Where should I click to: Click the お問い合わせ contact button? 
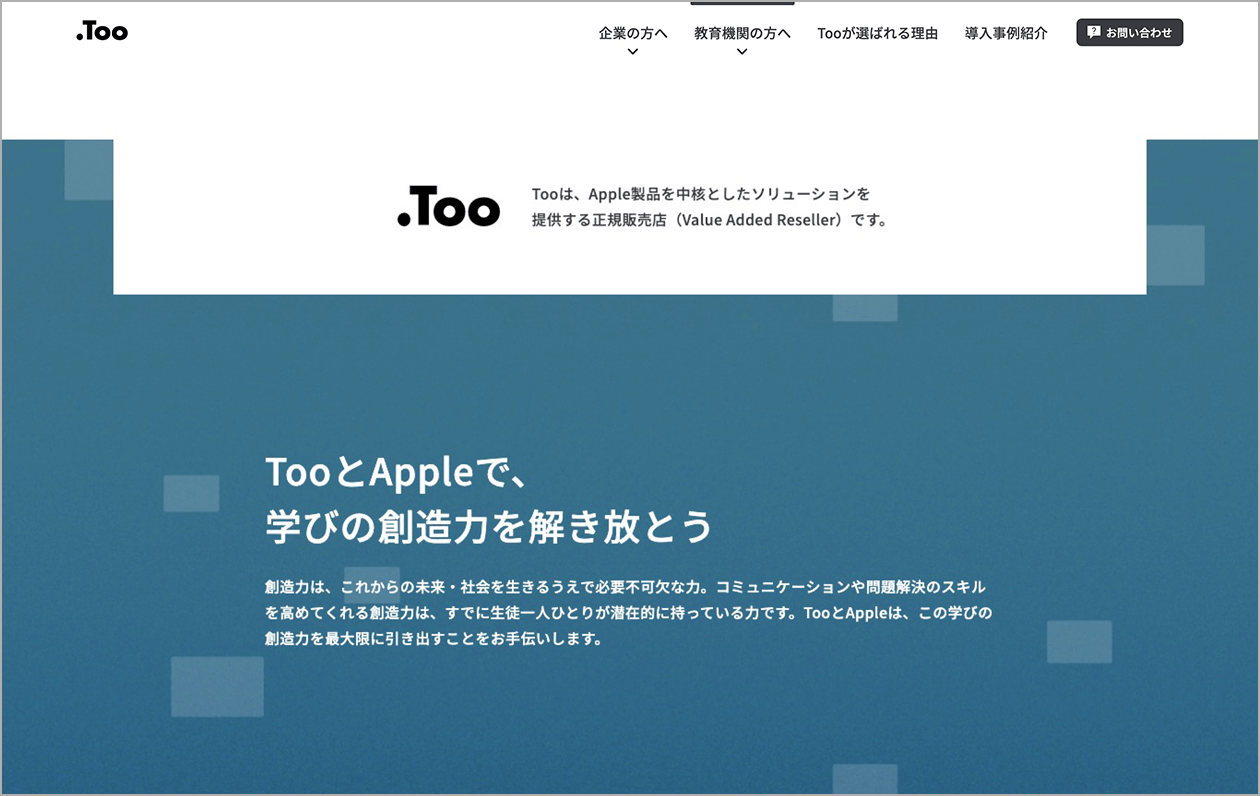coord(1130,32)
